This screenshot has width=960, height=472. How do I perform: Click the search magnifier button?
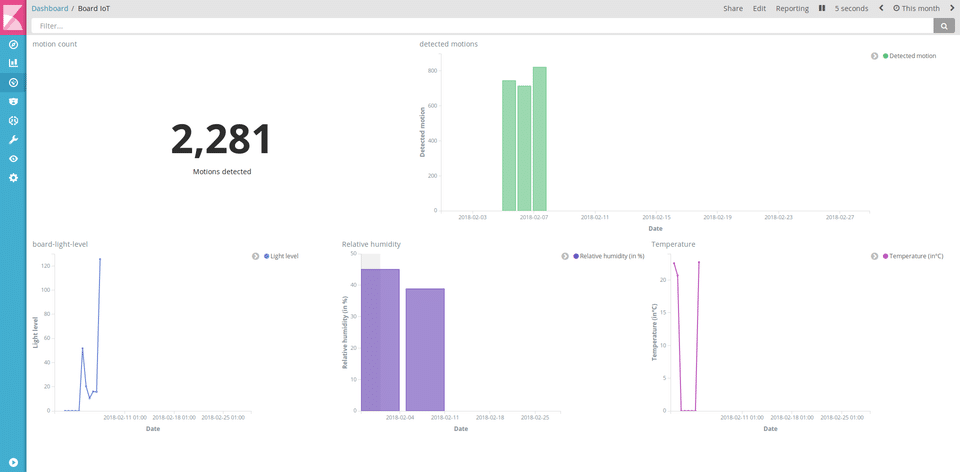click(943, 26)
